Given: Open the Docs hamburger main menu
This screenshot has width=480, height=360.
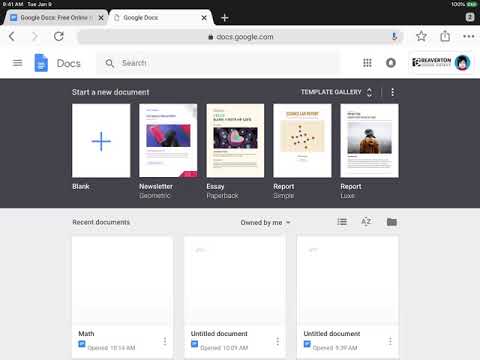Looking at the screenshot, I should [x=18, y=63].
